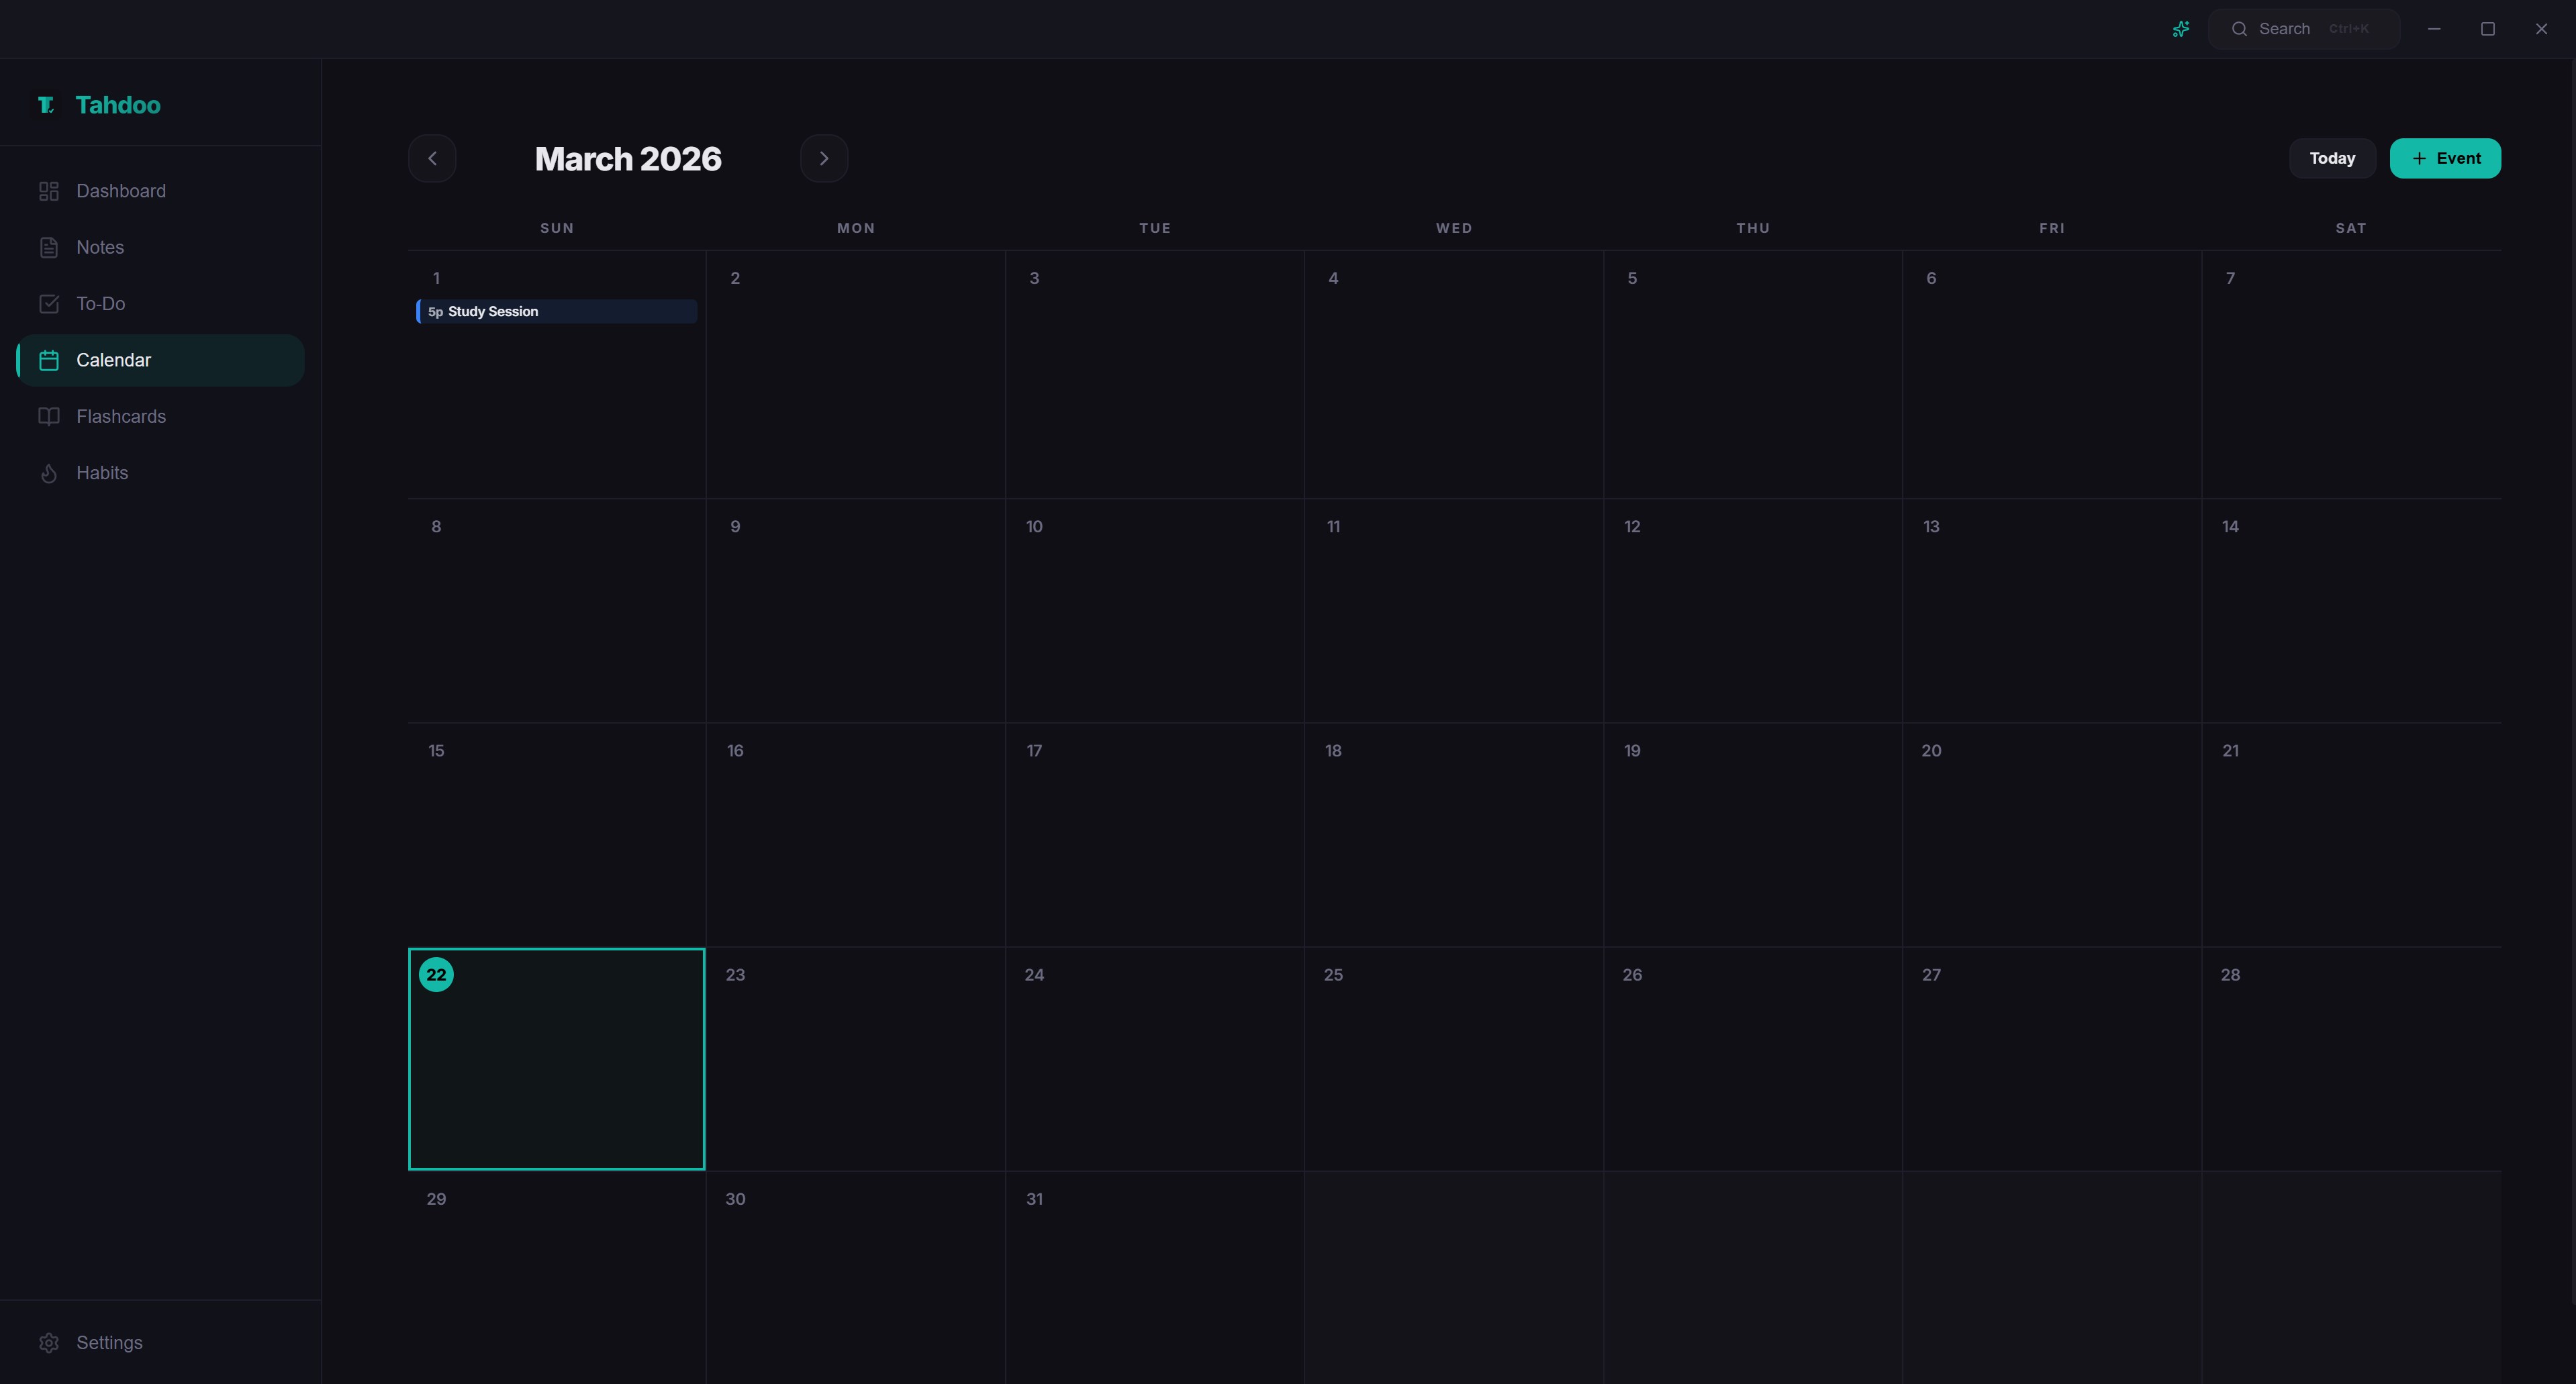Select day 28 in the calendar
Screen dimensions: 2576x1384
click(2351, 1058)
